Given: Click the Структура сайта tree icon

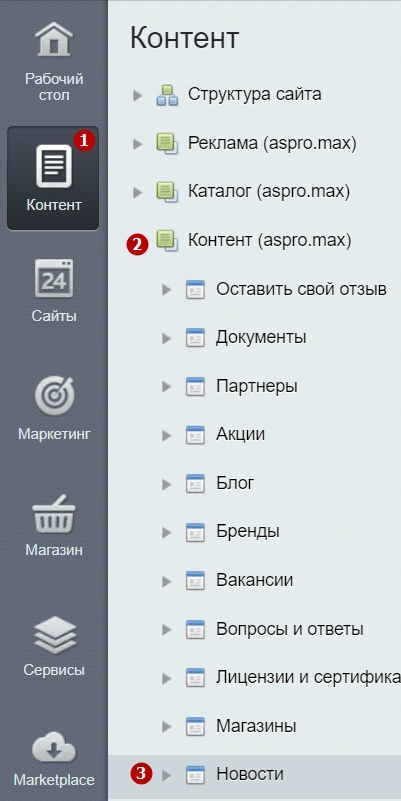Looking at the screenshot, I should click(x=167, y=95).
